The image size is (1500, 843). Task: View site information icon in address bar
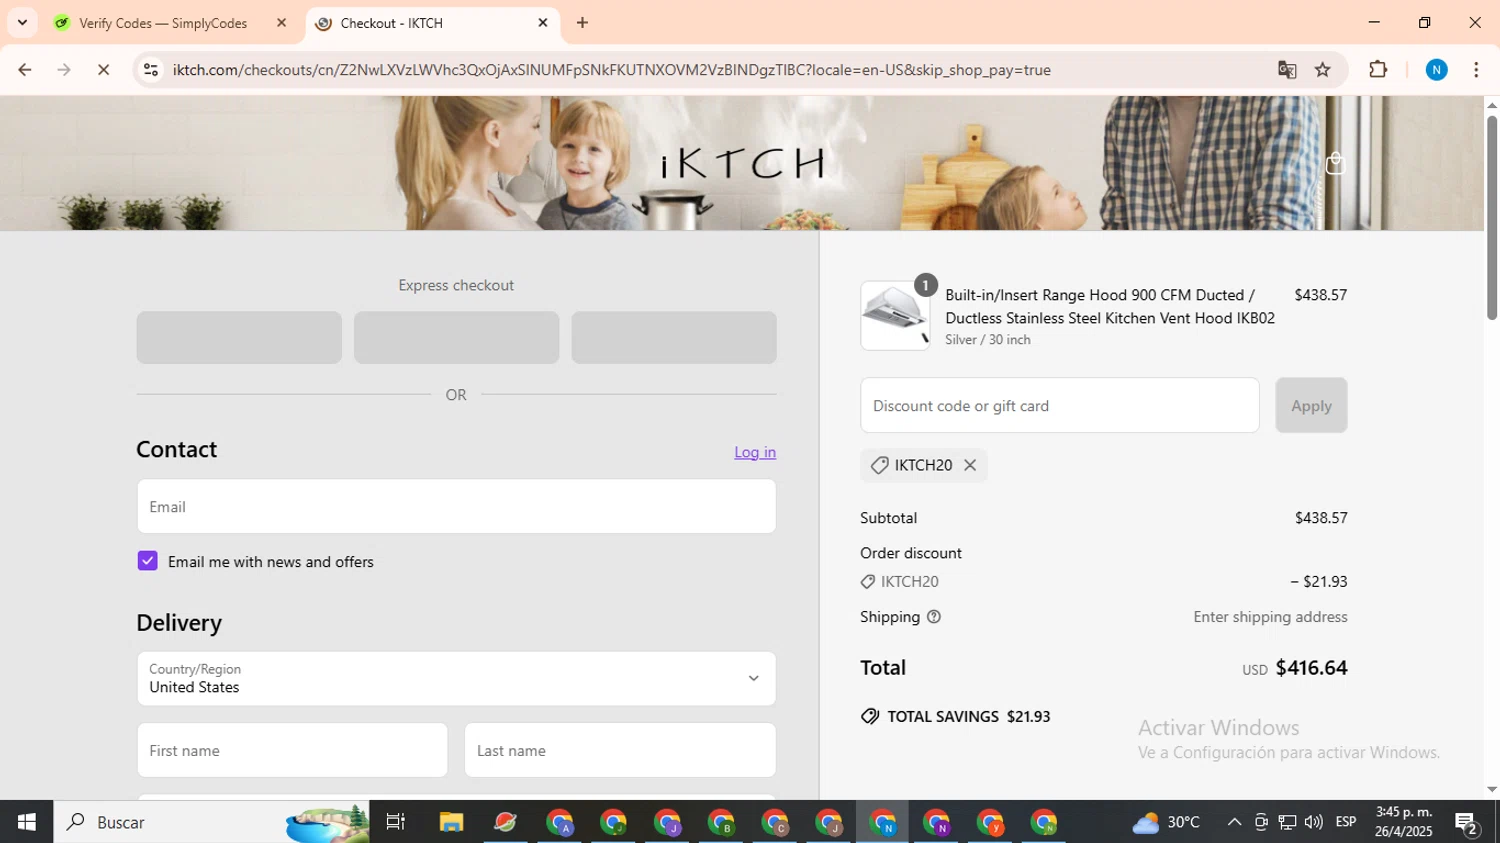(x=151, y=70)
